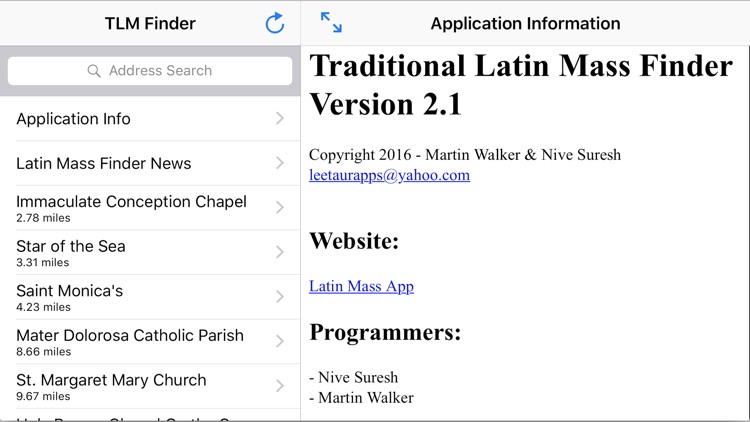Tap the chevron next to St. Margaret Mary
Viewport: 750px width, 422px height.
[280, 386]
